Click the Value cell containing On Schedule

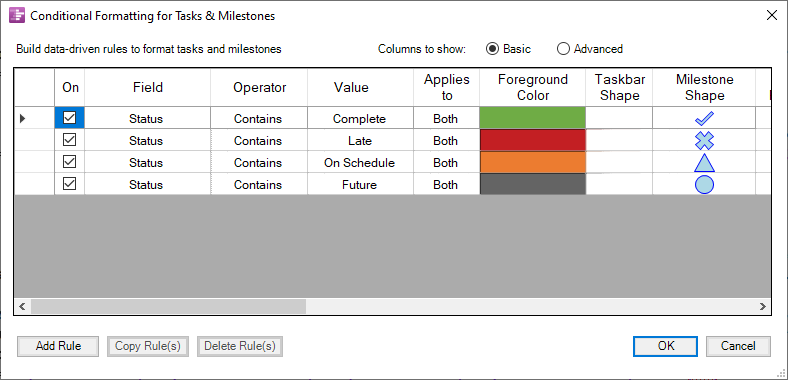(360, 163)
